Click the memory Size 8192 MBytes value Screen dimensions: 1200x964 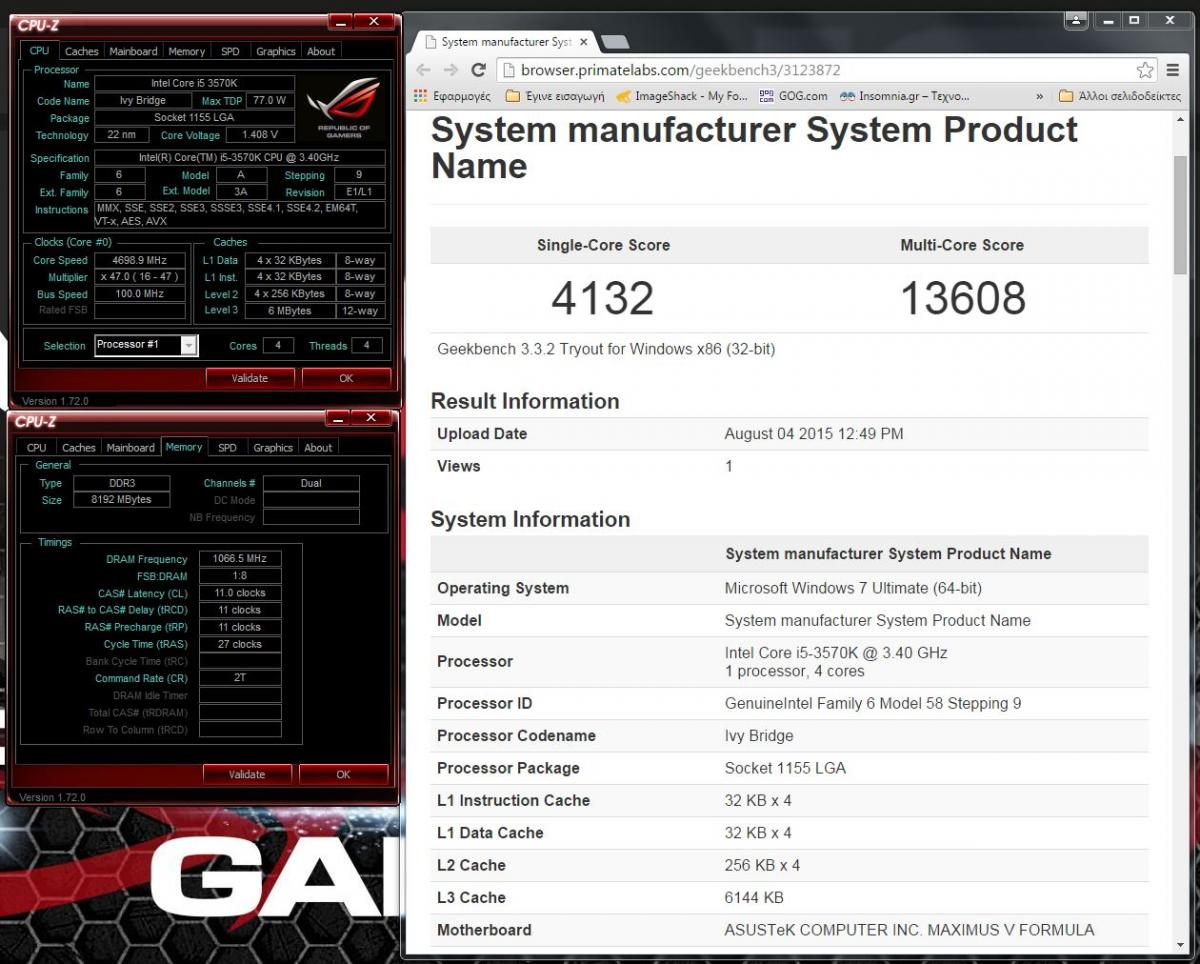pos(121,499)
